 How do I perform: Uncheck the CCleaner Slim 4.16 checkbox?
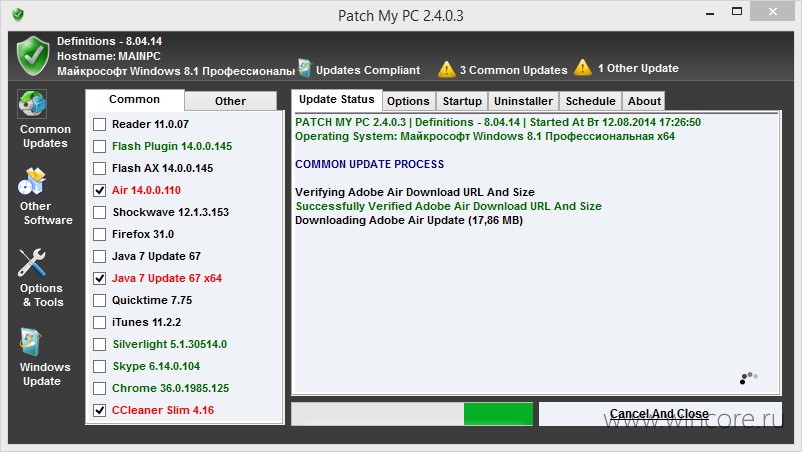99,410
